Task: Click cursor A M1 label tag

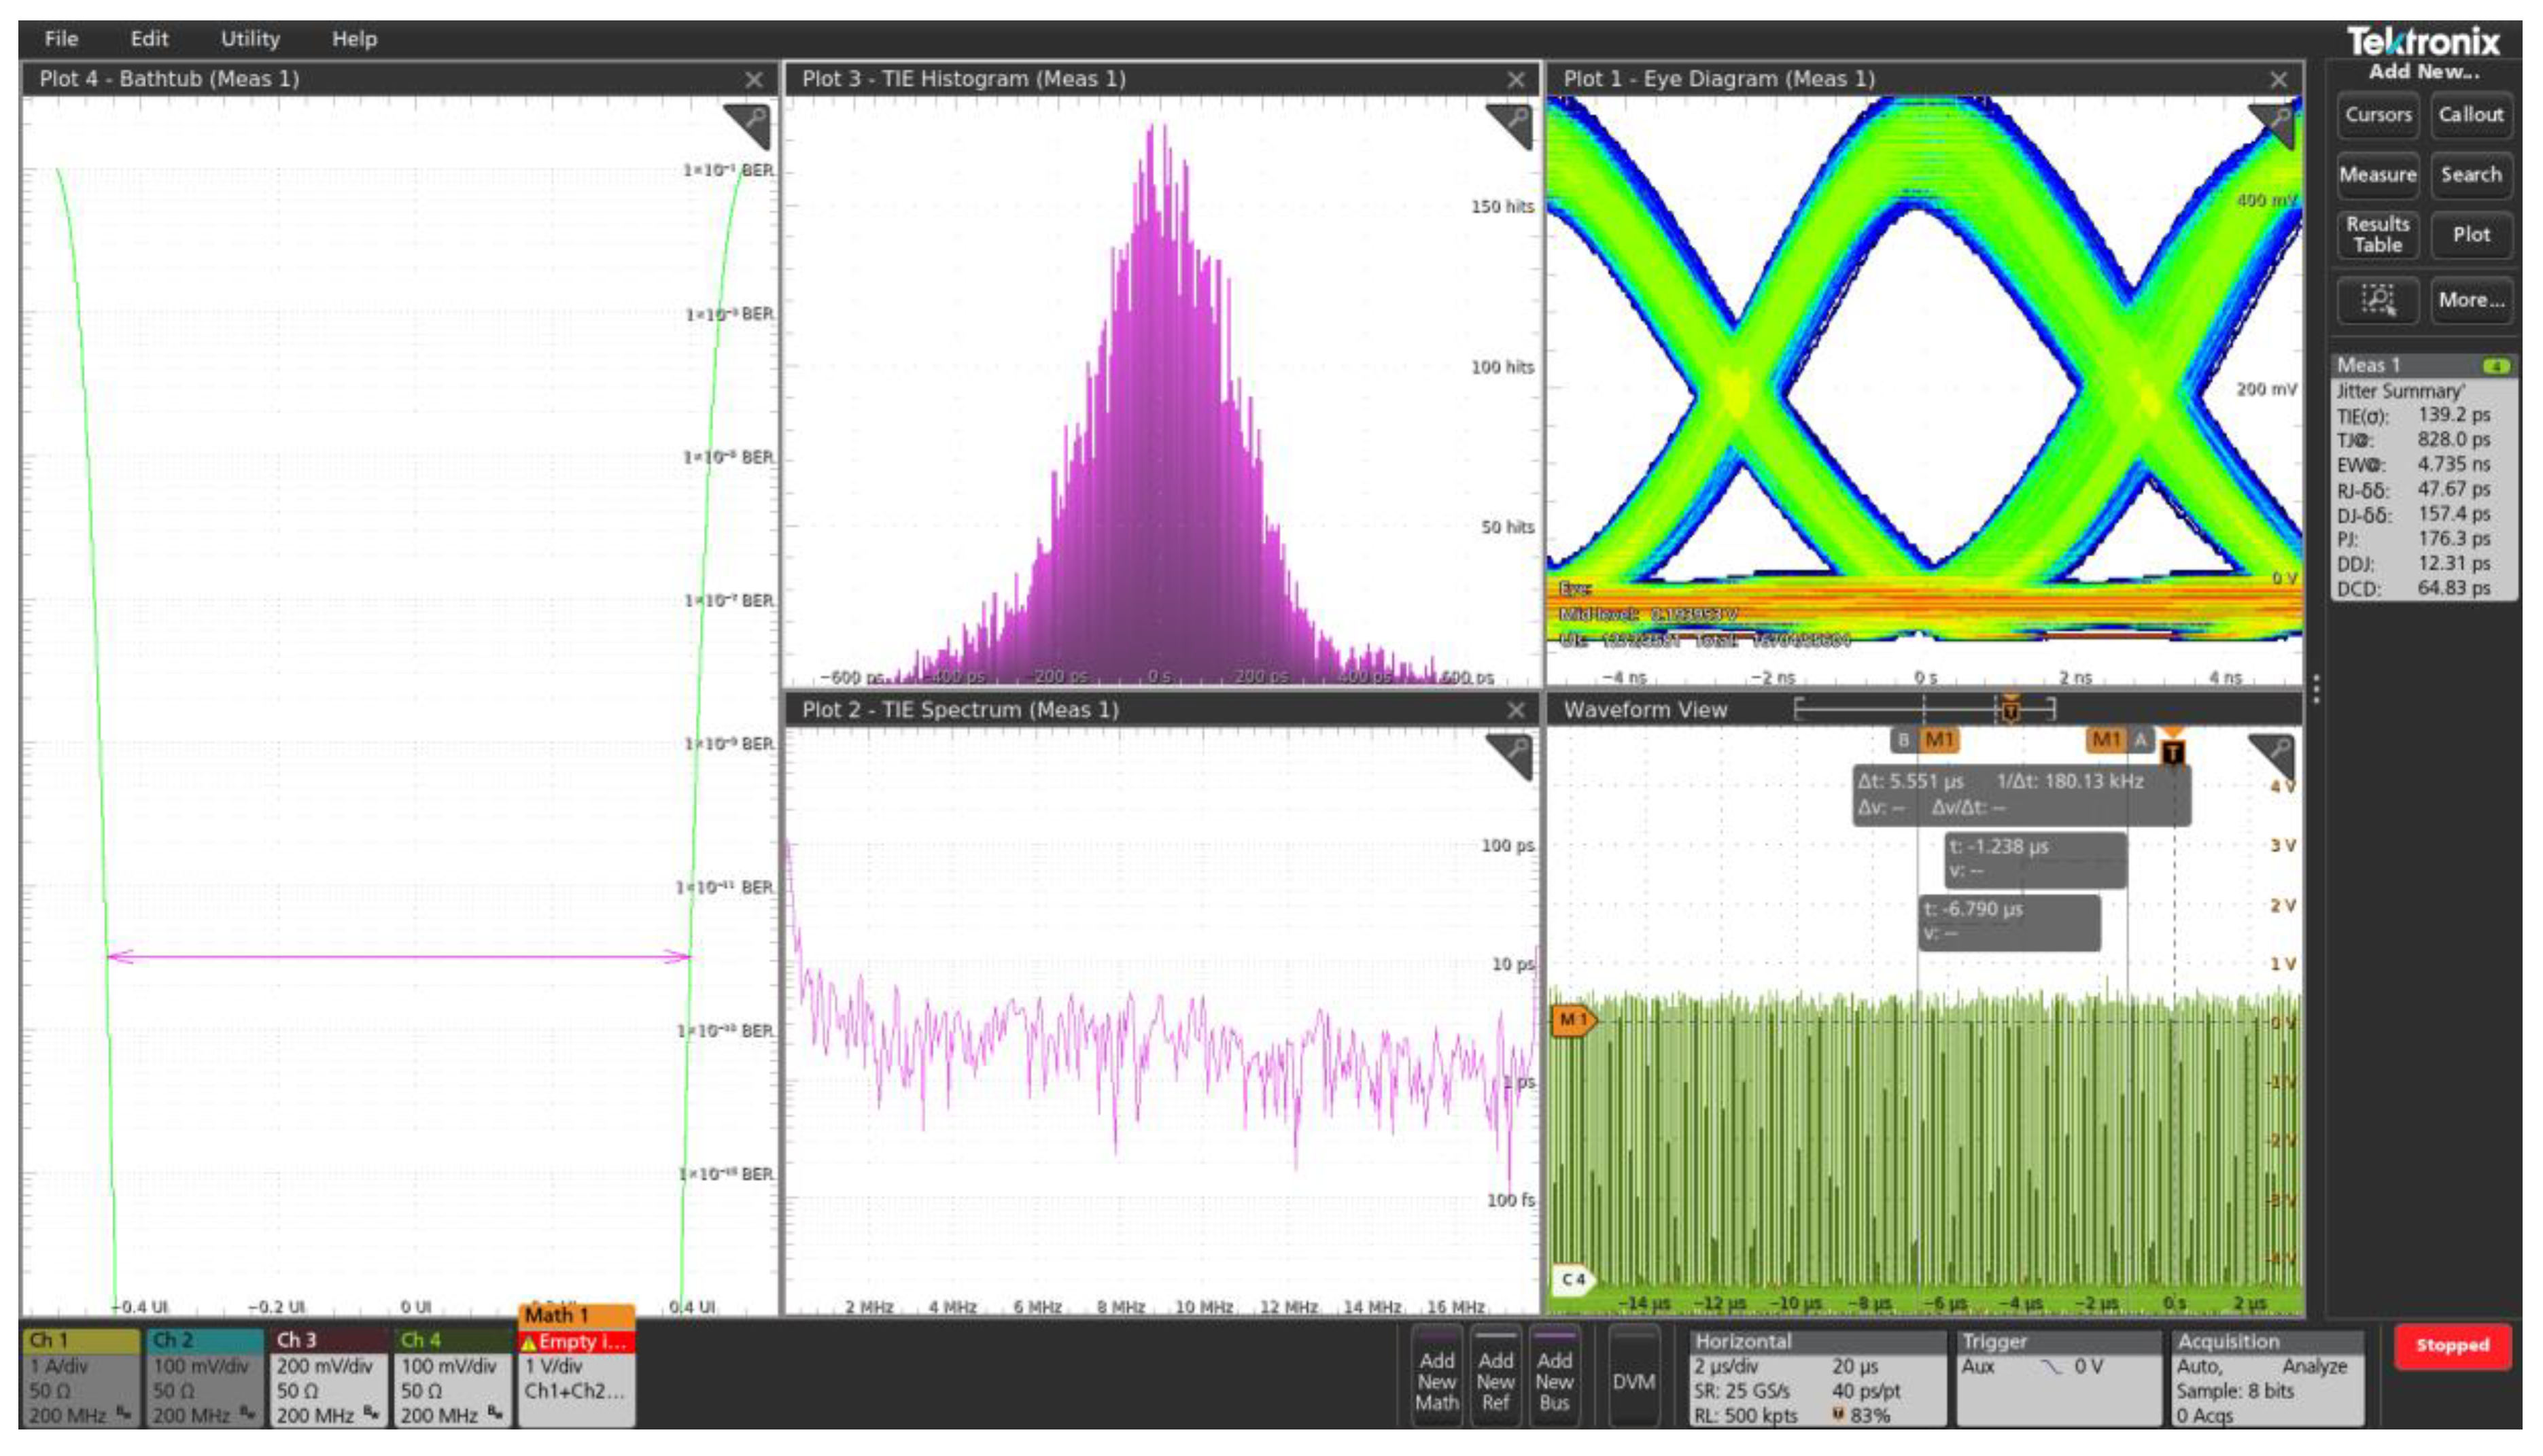Action: pos(2106,740)
